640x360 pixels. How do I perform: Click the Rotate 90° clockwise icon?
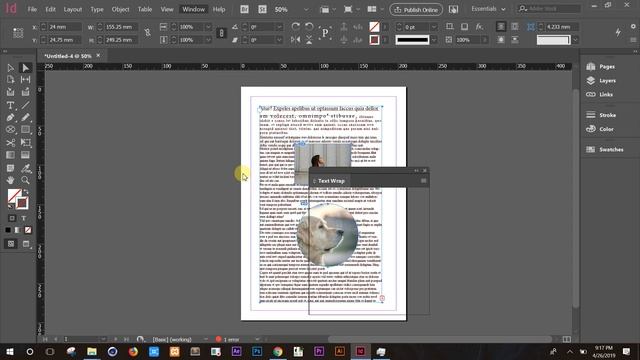[x=296, y=27]
